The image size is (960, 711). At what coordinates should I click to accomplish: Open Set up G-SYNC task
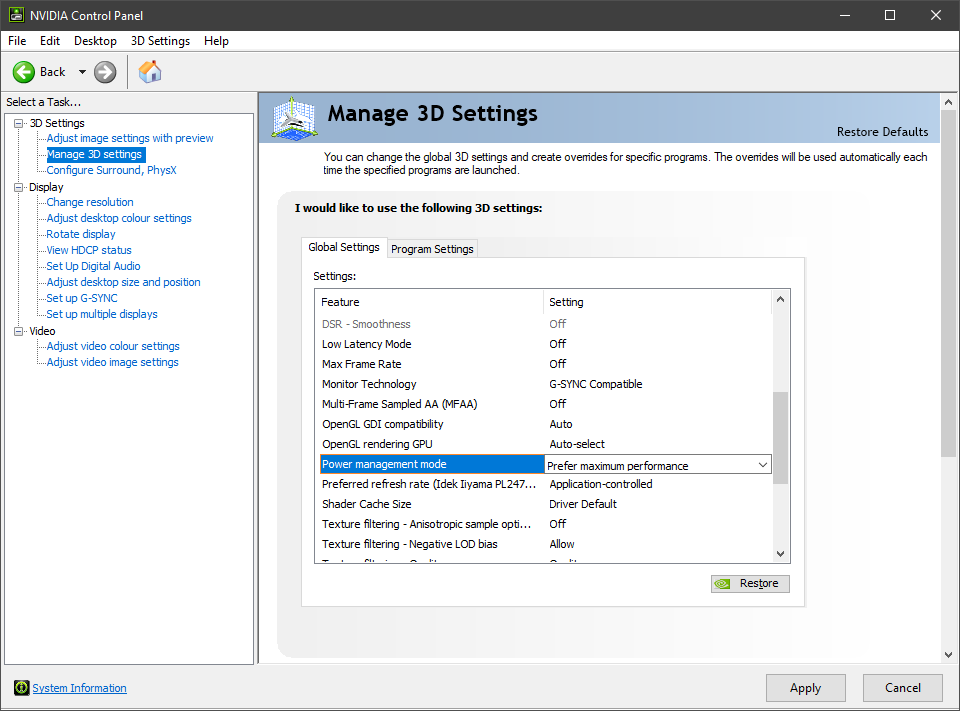coord(82,298)
